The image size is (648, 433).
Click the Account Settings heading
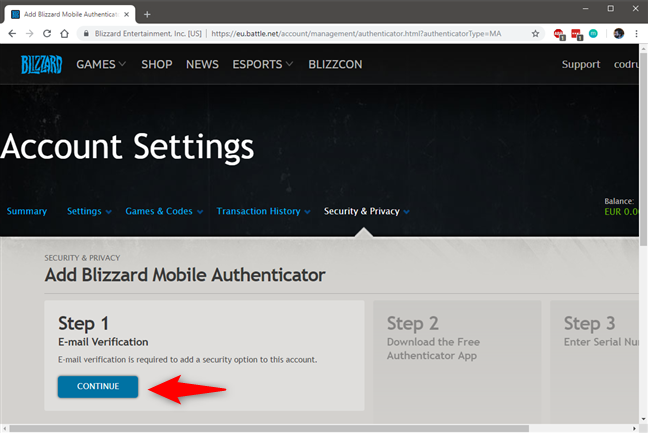click(x=127, y=147)
